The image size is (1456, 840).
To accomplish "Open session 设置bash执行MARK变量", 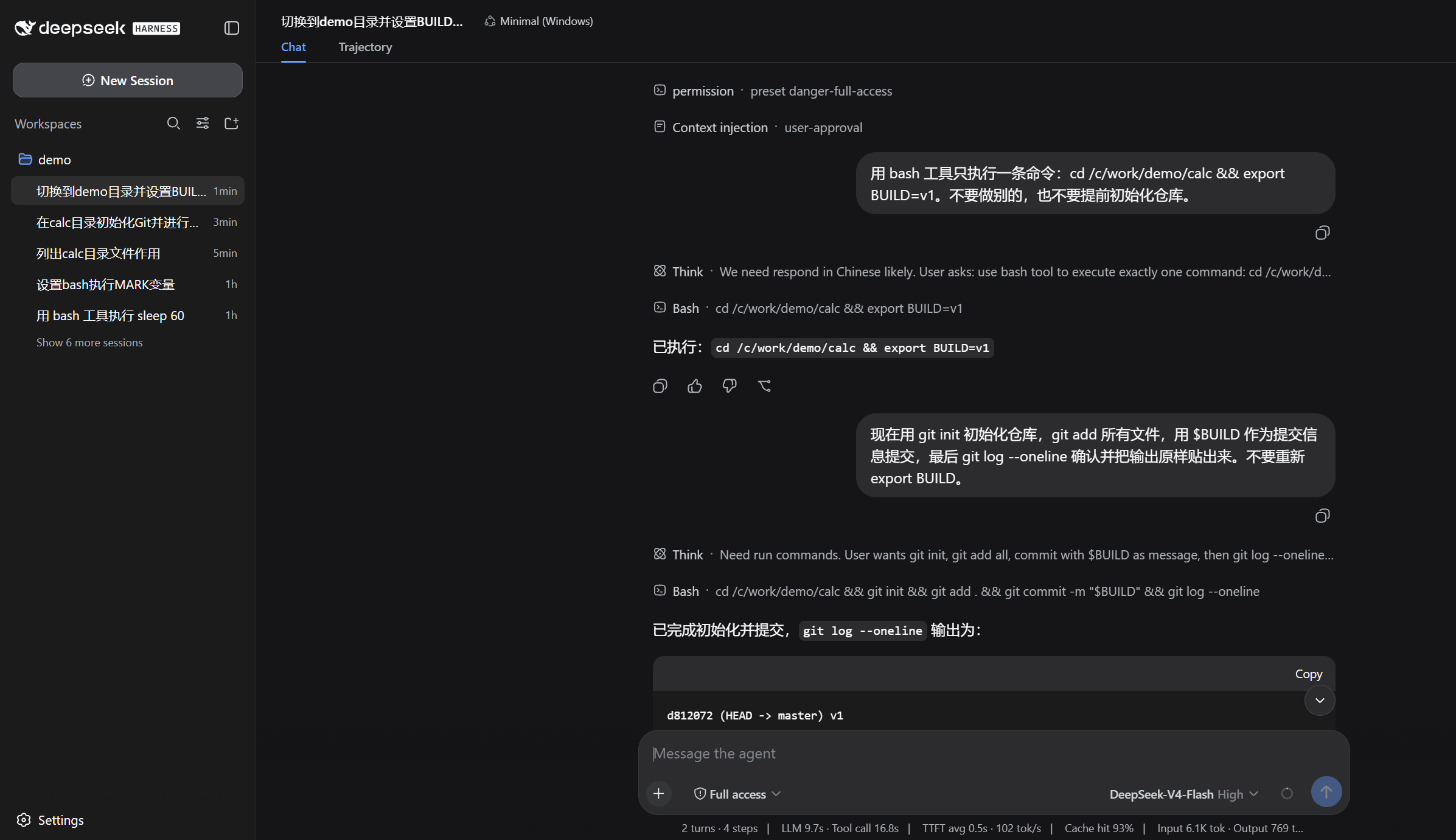I will tap(127, 284).
